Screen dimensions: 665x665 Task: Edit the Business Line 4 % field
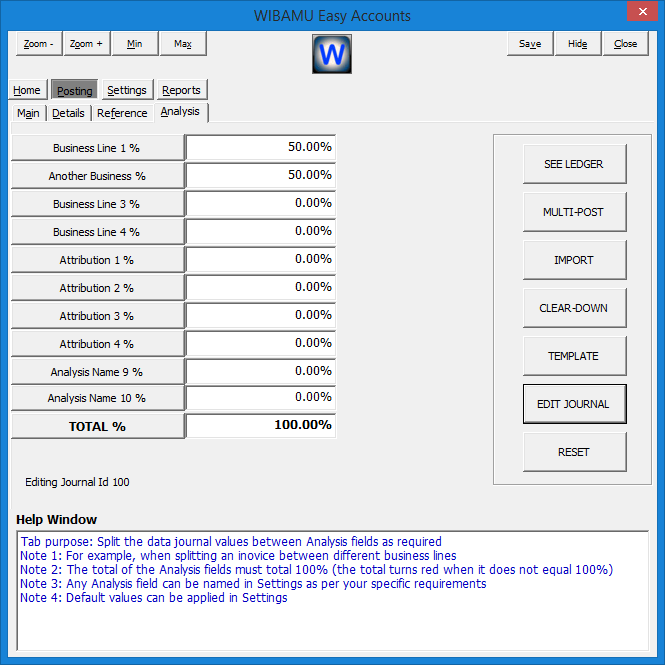[x=260, y=231]
